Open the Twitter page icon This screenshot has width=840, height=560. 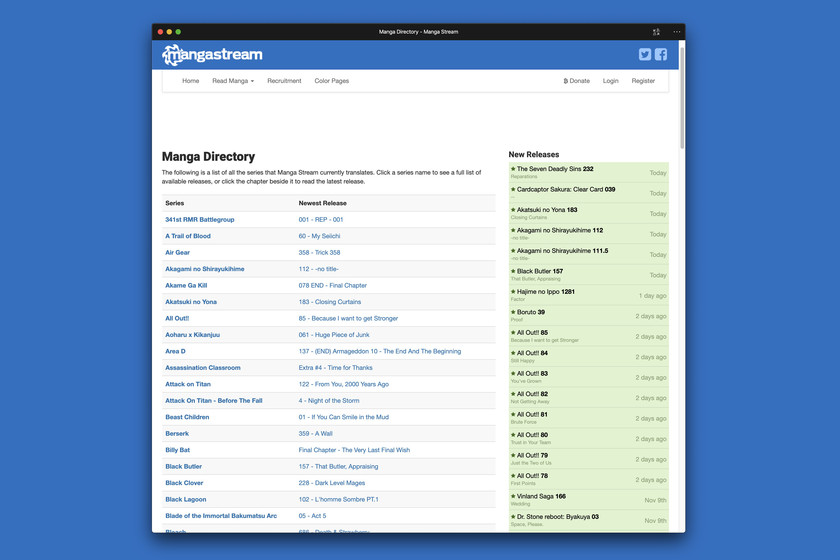click(645, 55)
